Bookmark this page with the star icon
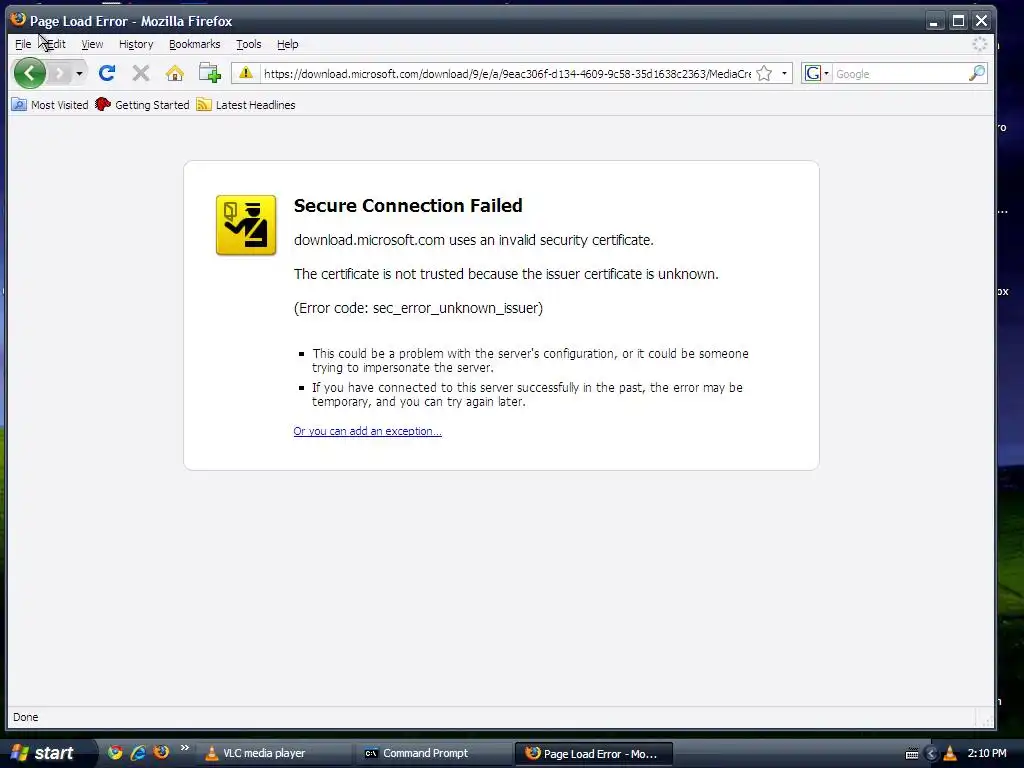This screenshot has width=1024, height=768. pyautogui.click(x=764, y=74)
